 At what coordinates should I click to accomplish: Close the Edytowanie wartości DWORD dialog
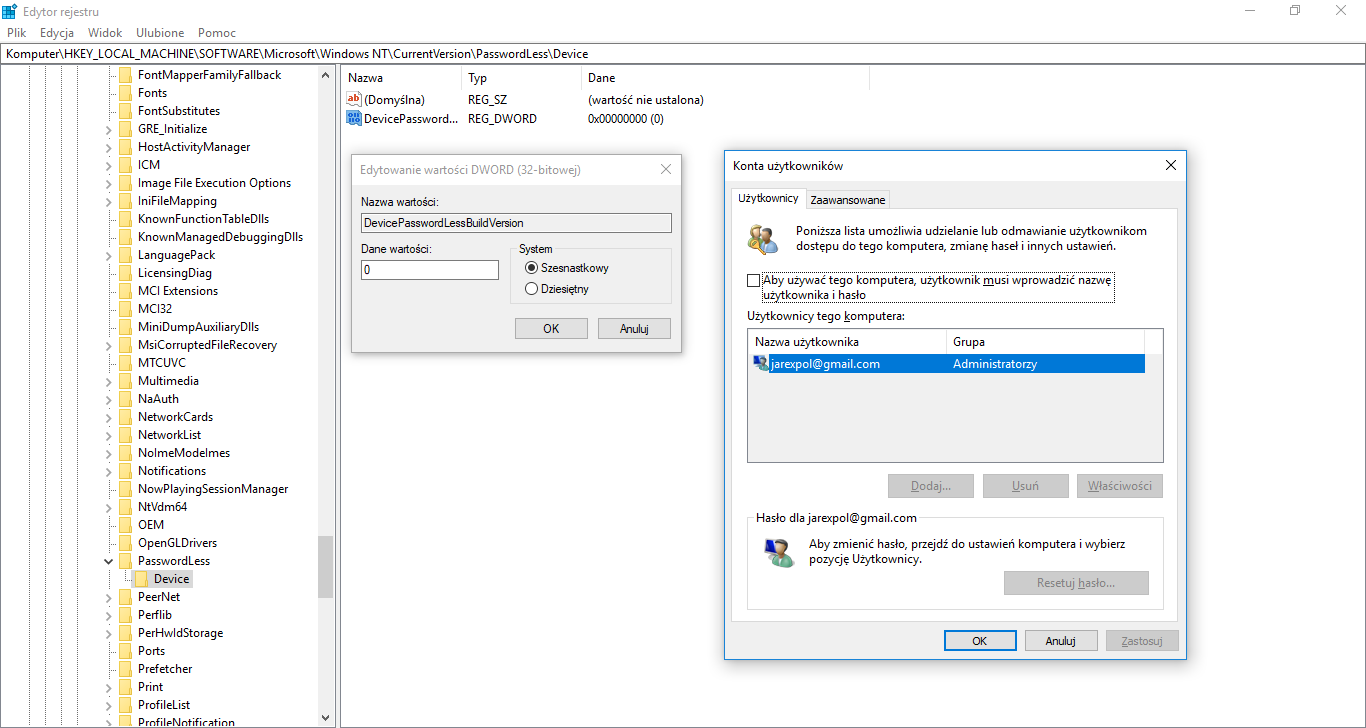666,170
